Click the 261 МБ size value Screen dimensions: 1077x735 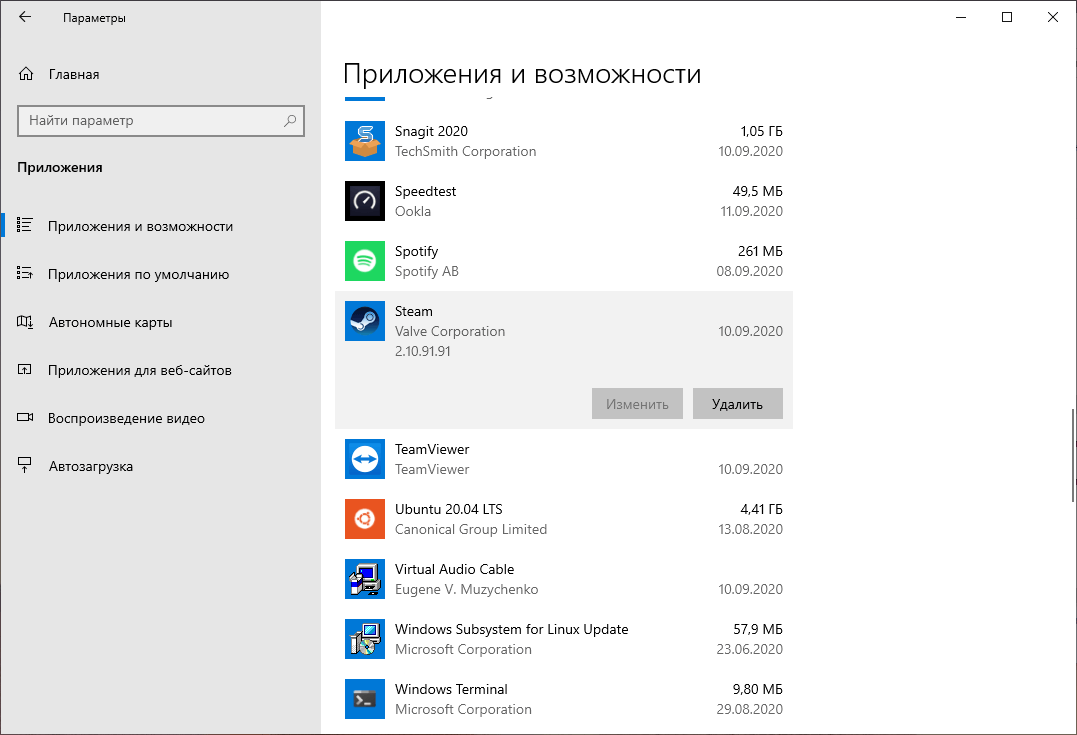[x=760, y=251]
